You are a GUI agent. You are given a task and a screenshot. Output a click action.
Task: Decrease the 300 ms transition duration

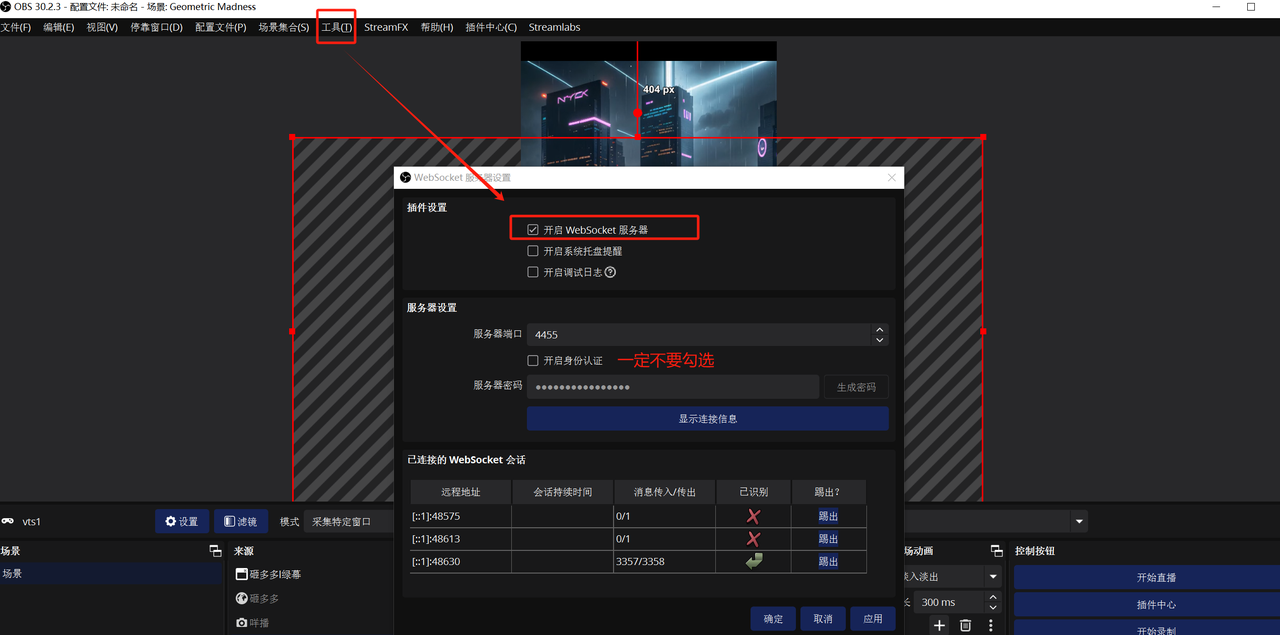tap(993, 607)
